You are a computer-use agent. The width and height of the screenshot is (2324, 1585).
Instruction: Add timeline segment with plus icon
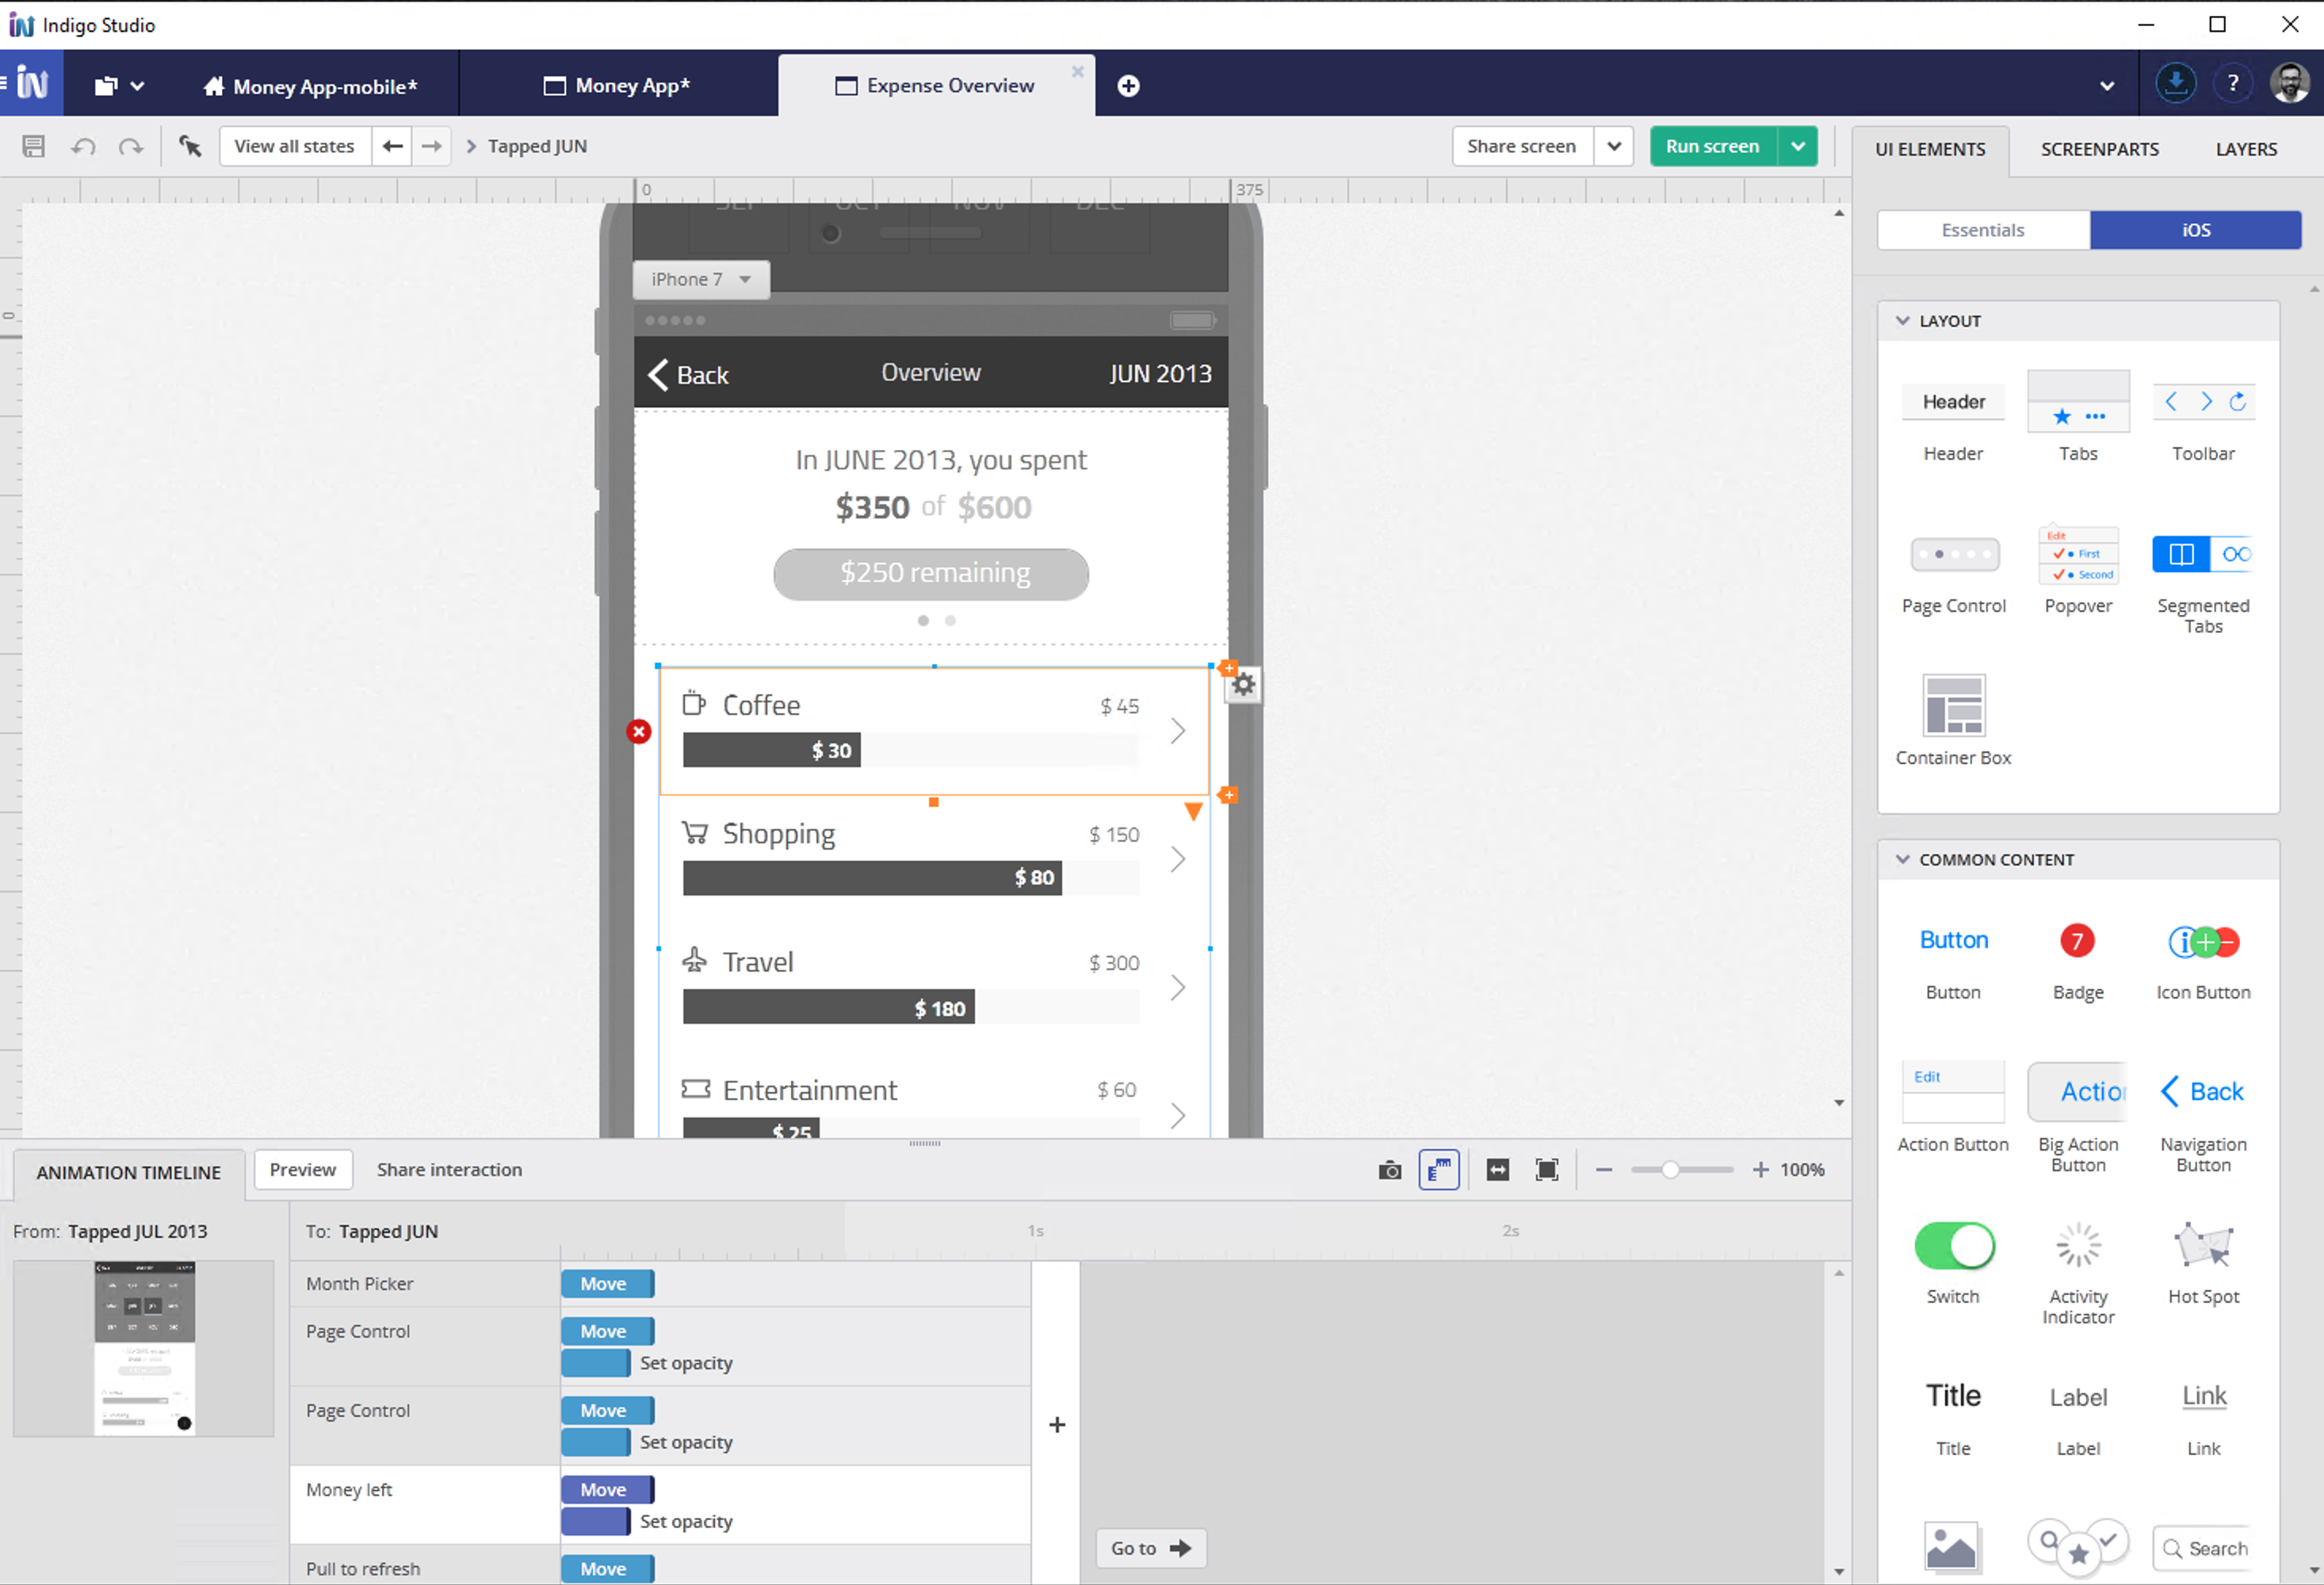point(1057,1425)
